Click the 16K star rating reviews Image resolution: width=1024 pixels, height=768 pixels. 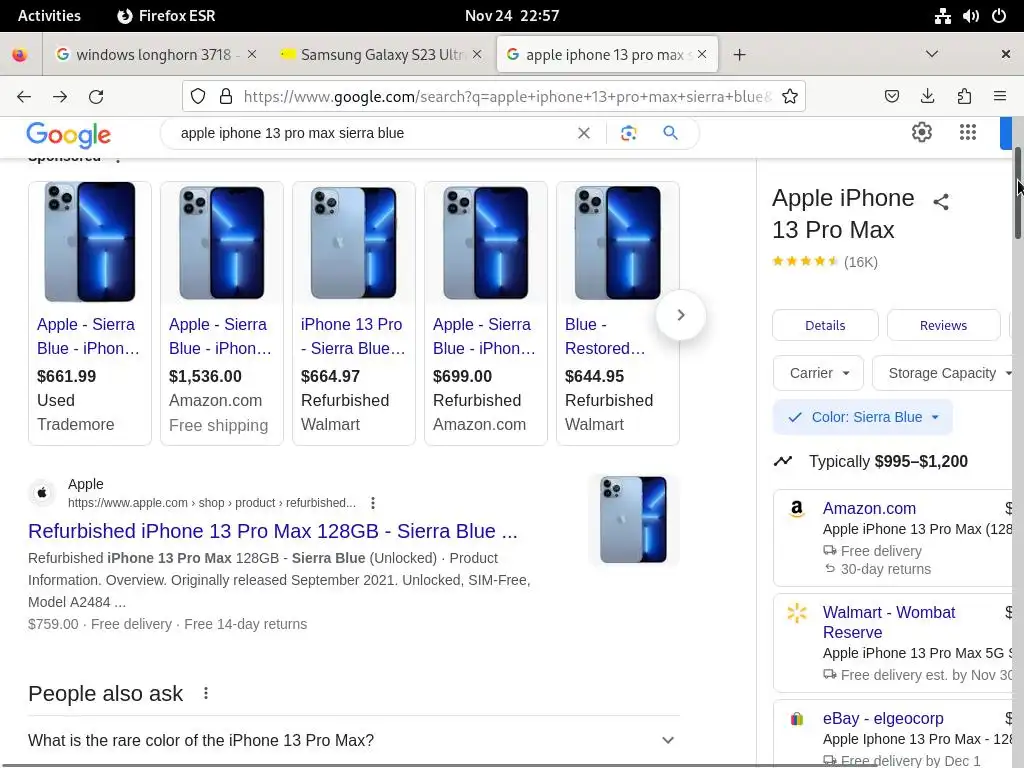[x=825, y=262]
